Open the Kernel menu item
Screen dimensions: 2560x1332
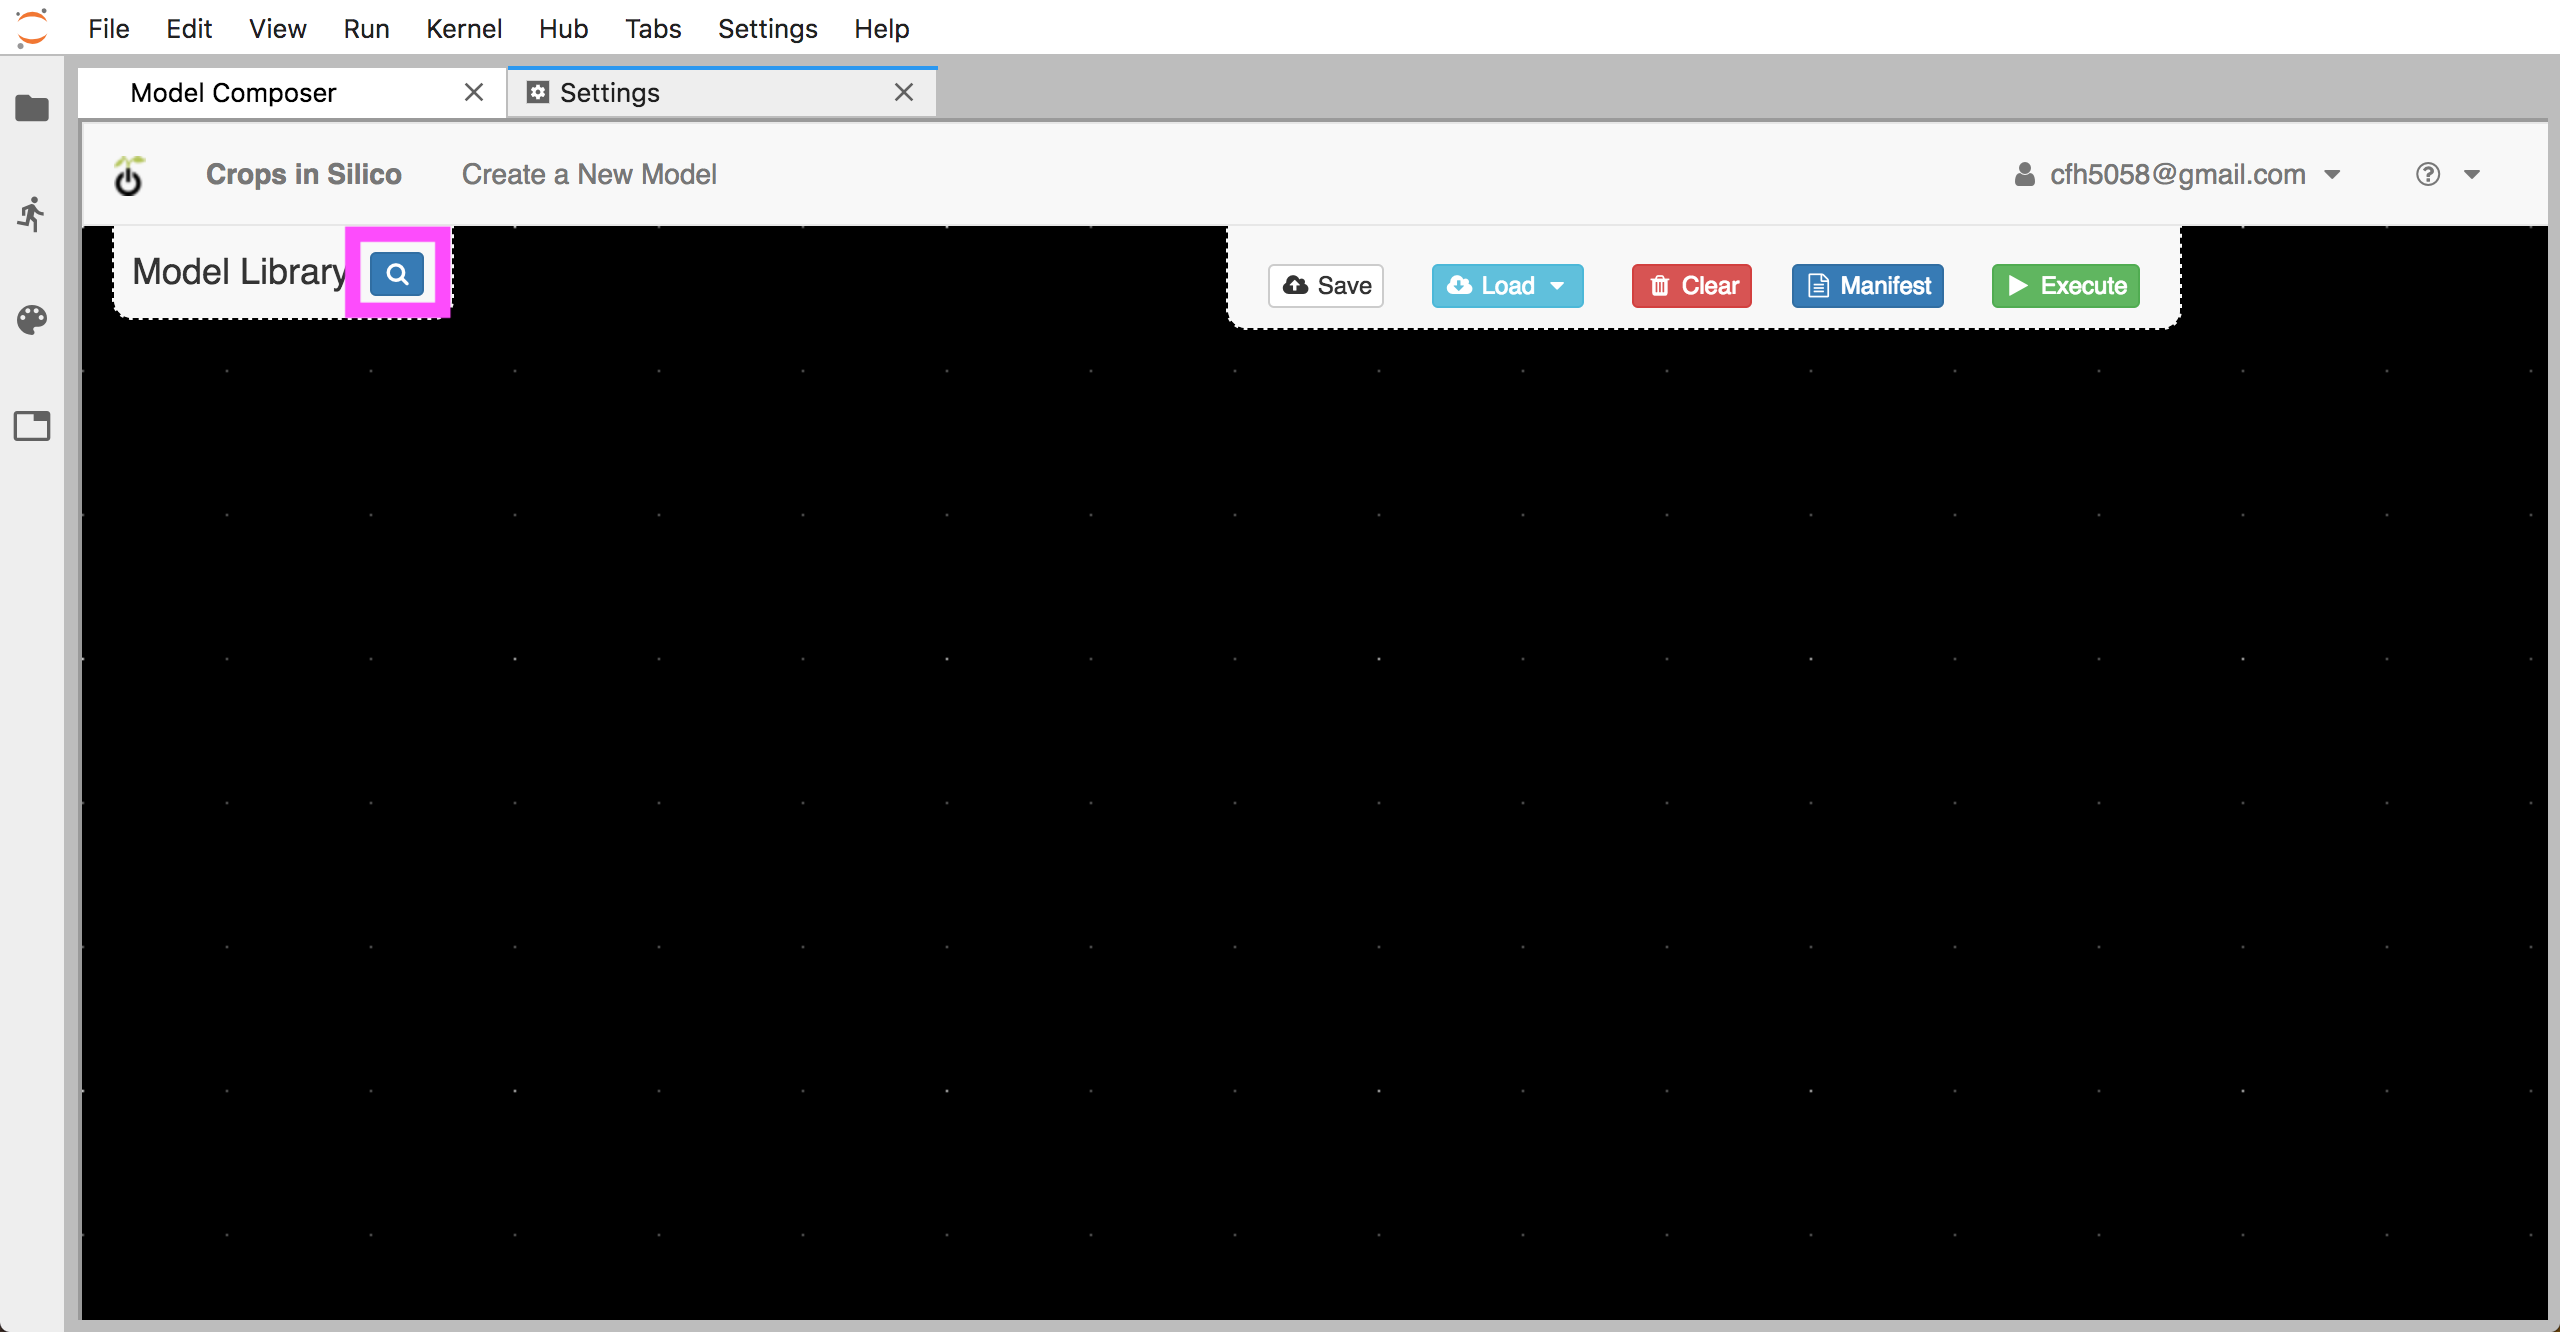click(462, 29)
